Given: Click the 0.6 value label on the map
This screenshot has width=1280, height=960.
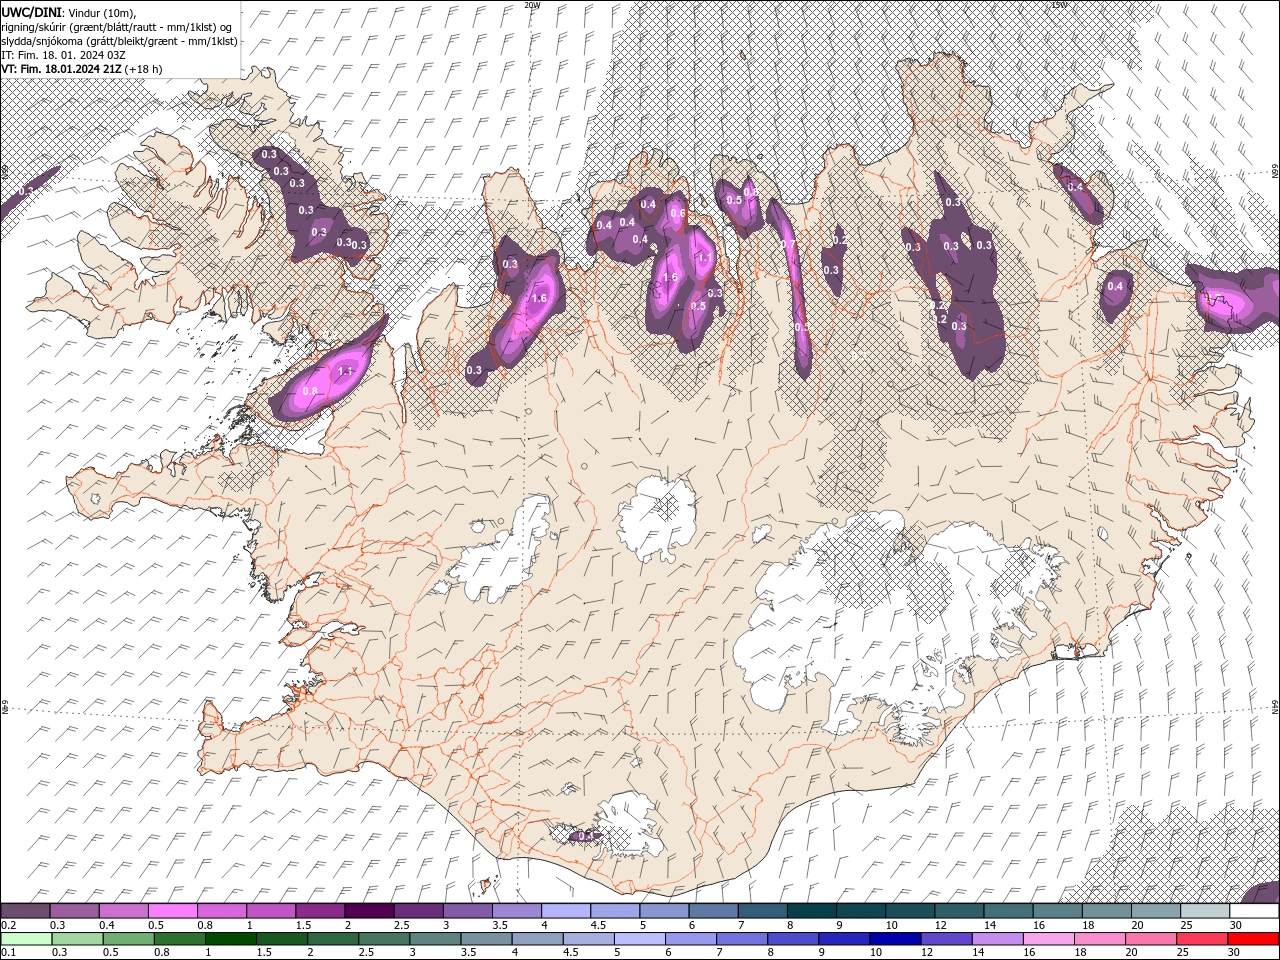Looking at the screenshot, I should [x=677, y=213].
